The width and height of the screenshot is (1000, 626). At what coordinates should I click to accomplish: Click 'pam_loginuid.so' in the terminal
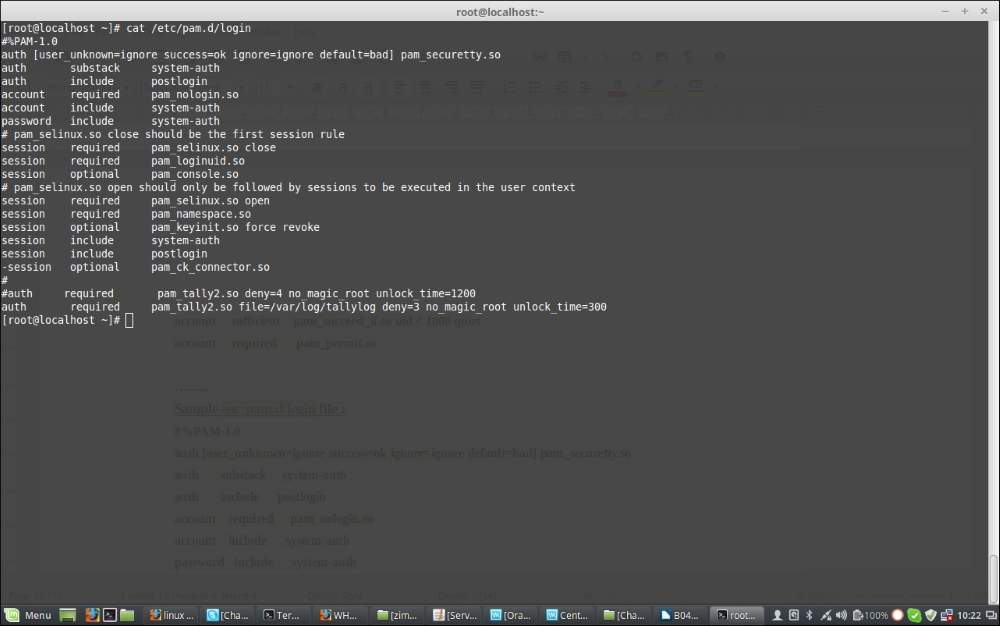(198, 161)
